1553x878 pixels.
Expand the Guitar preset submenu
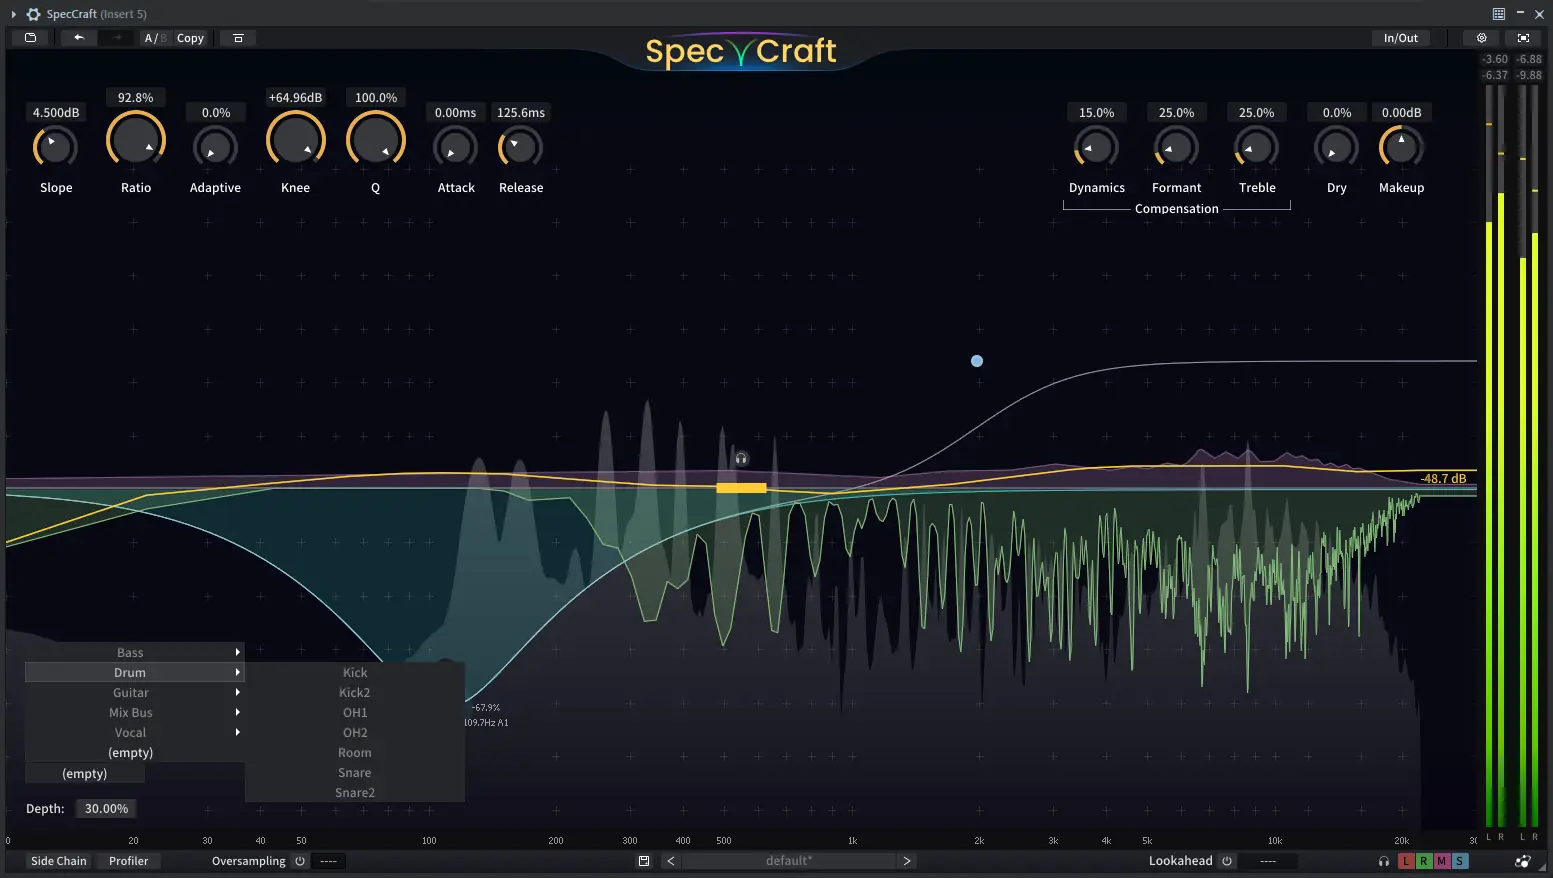pos(134,692)
